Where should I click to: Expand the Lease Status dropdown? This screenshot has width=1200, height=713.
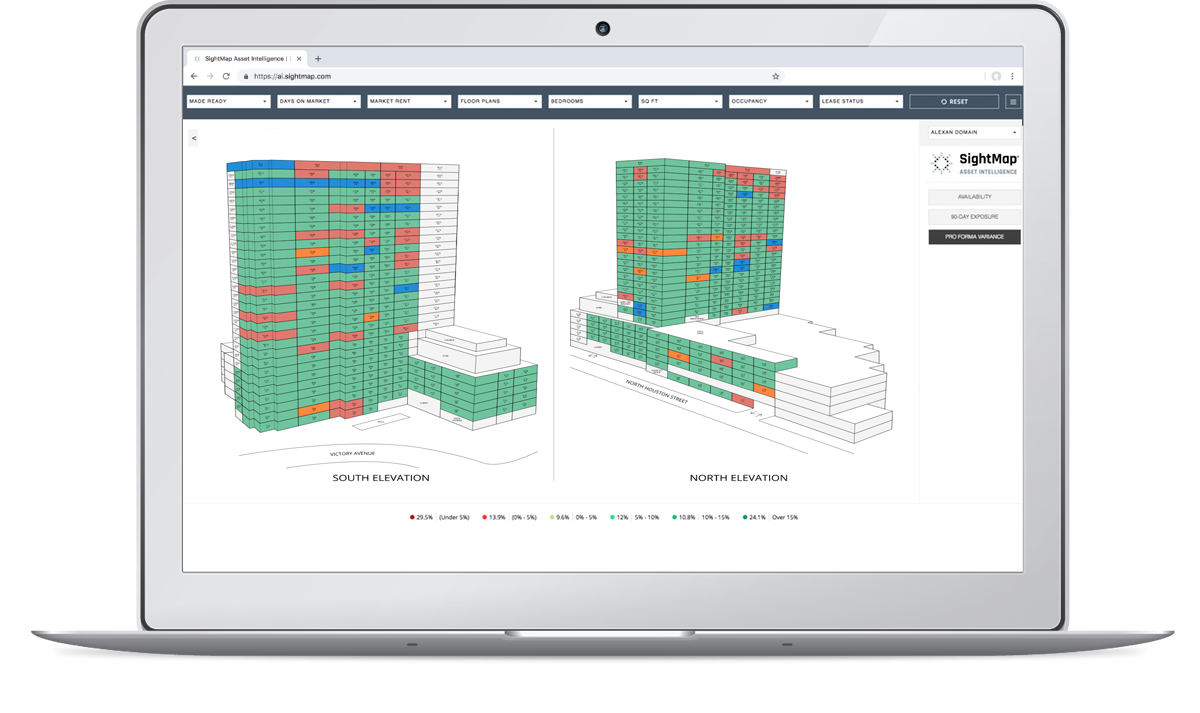click(860, 102)
